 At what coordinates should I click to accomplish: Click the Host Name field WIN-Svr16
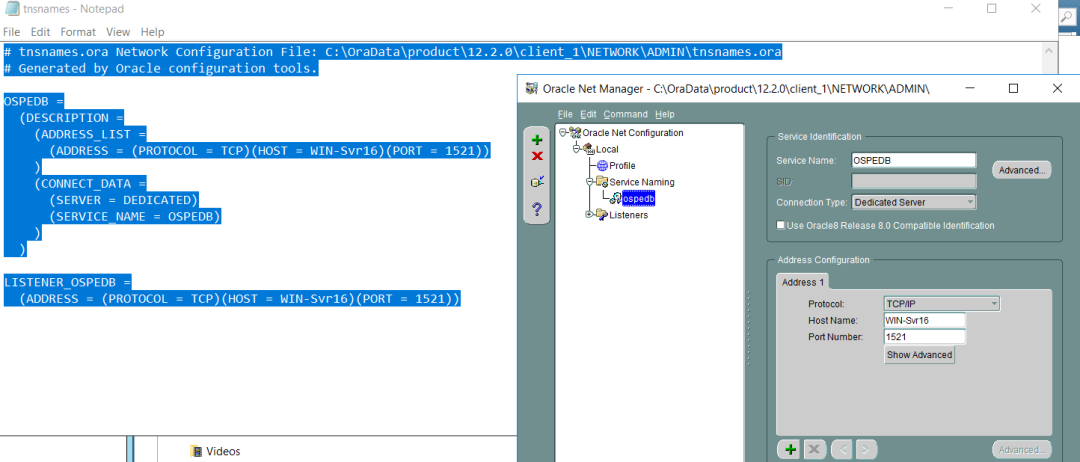[x=924, y=320]
